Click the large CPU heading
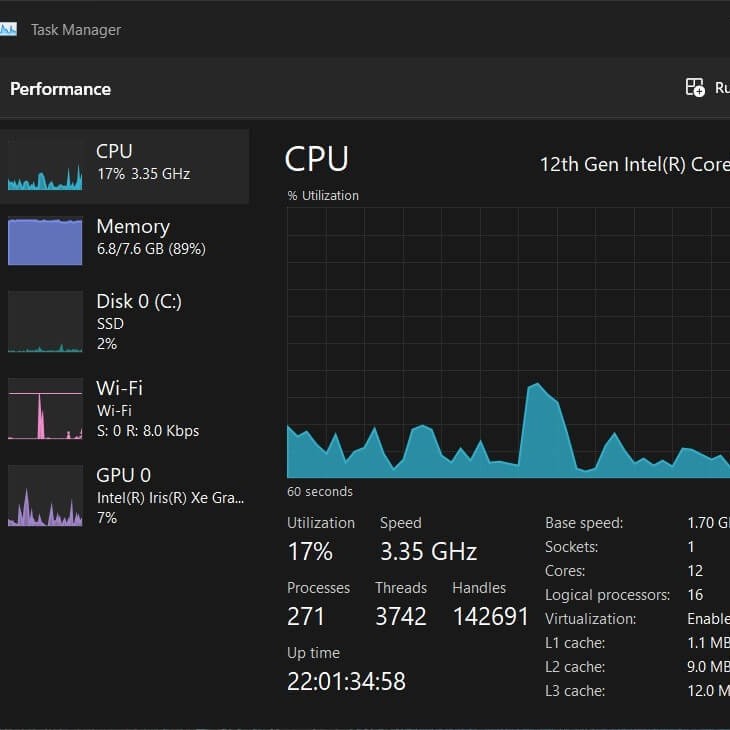This screenshot has height=730, width=730. 317,159
